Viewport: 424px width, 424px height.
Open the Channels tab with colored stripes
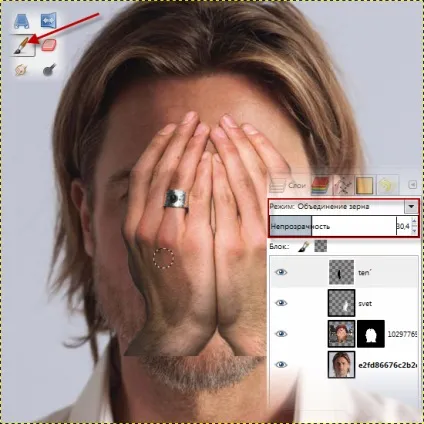click(x=320, y=186)
